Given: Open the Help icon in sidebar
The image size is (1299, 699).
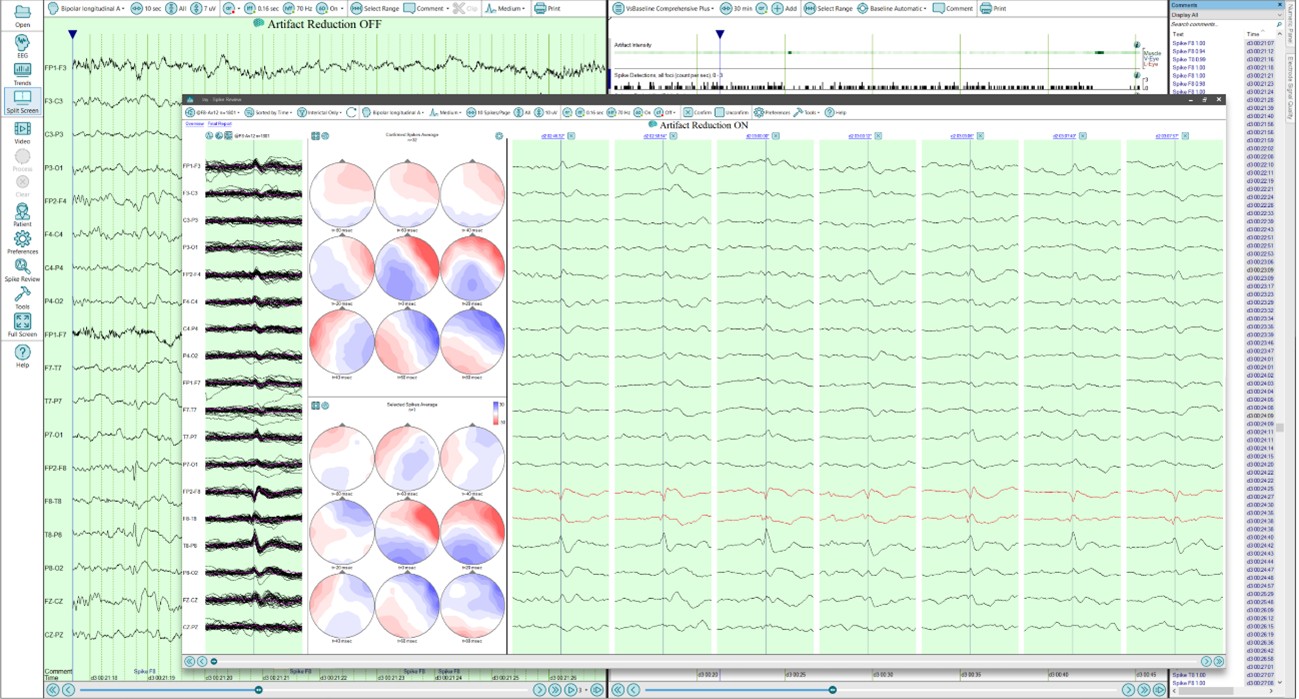Looking at the screenshot, I should tap(22, 356).
